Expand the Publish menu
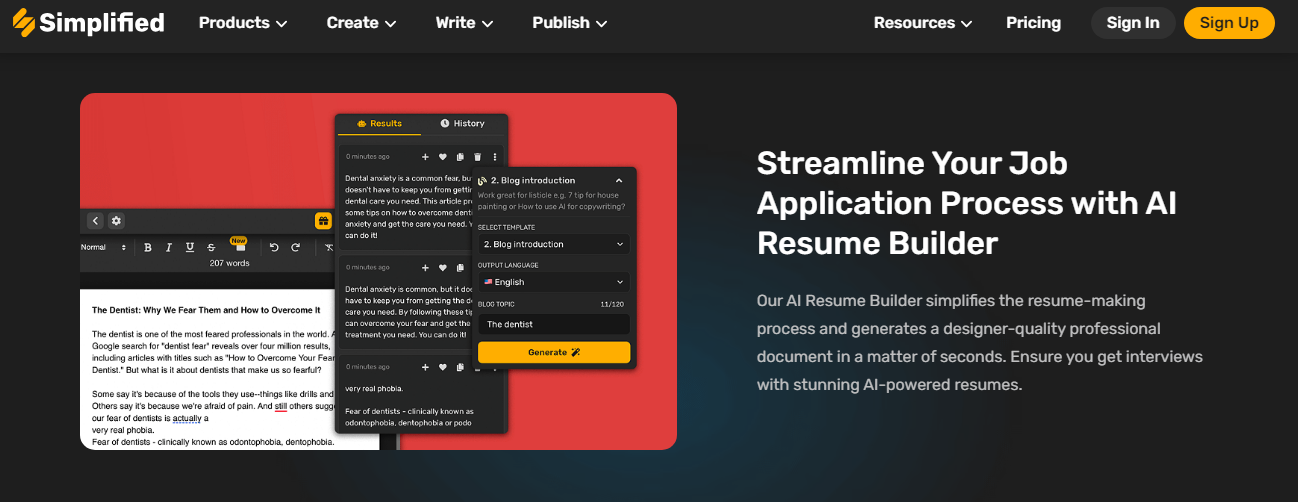The height and width of the screenshot is (502, 1298). coord(570,23)
